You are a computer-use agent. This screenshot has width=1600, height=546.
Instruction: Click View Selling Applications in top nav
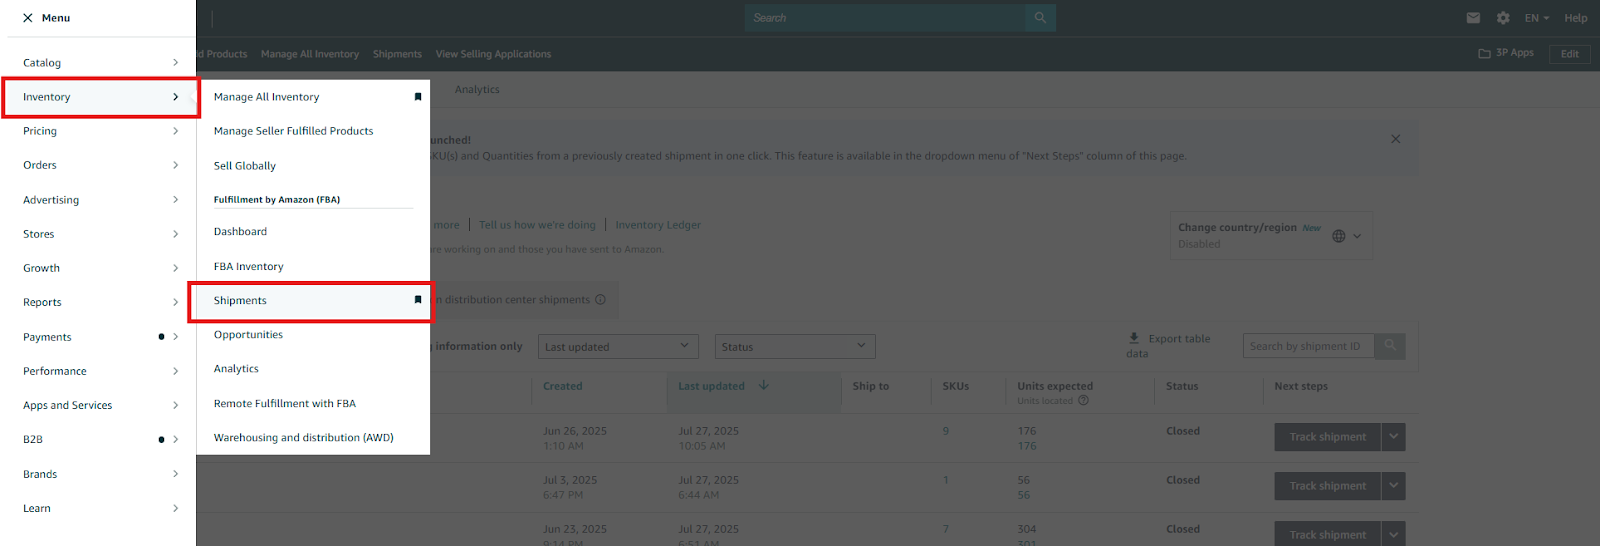tap(493, 54)
